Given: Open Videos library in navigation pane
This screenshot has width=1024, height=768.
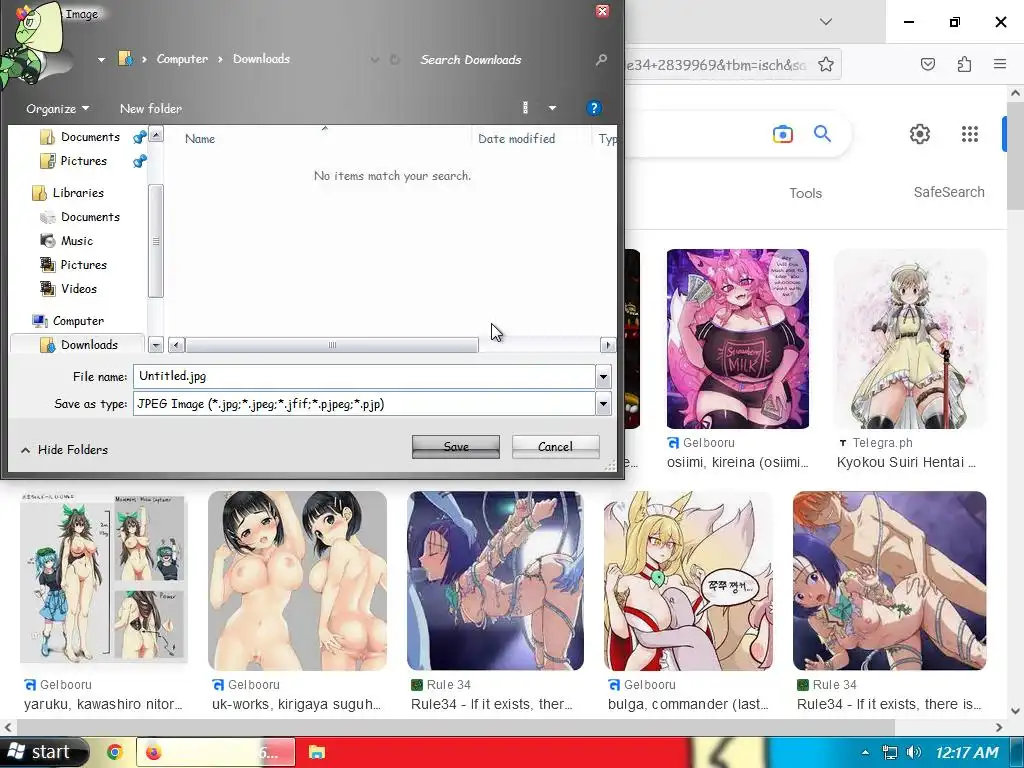Looking at the screenshot, I should coord(78,289).
